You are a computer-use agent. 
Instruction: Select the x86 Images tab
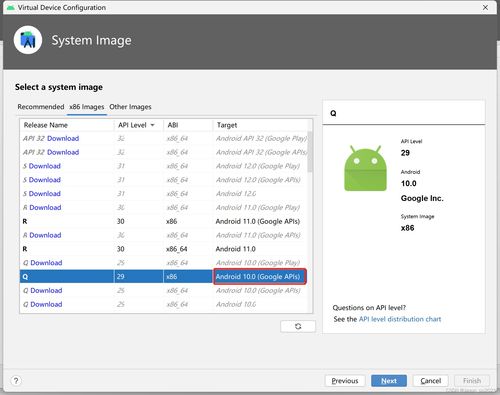point(87,107)
